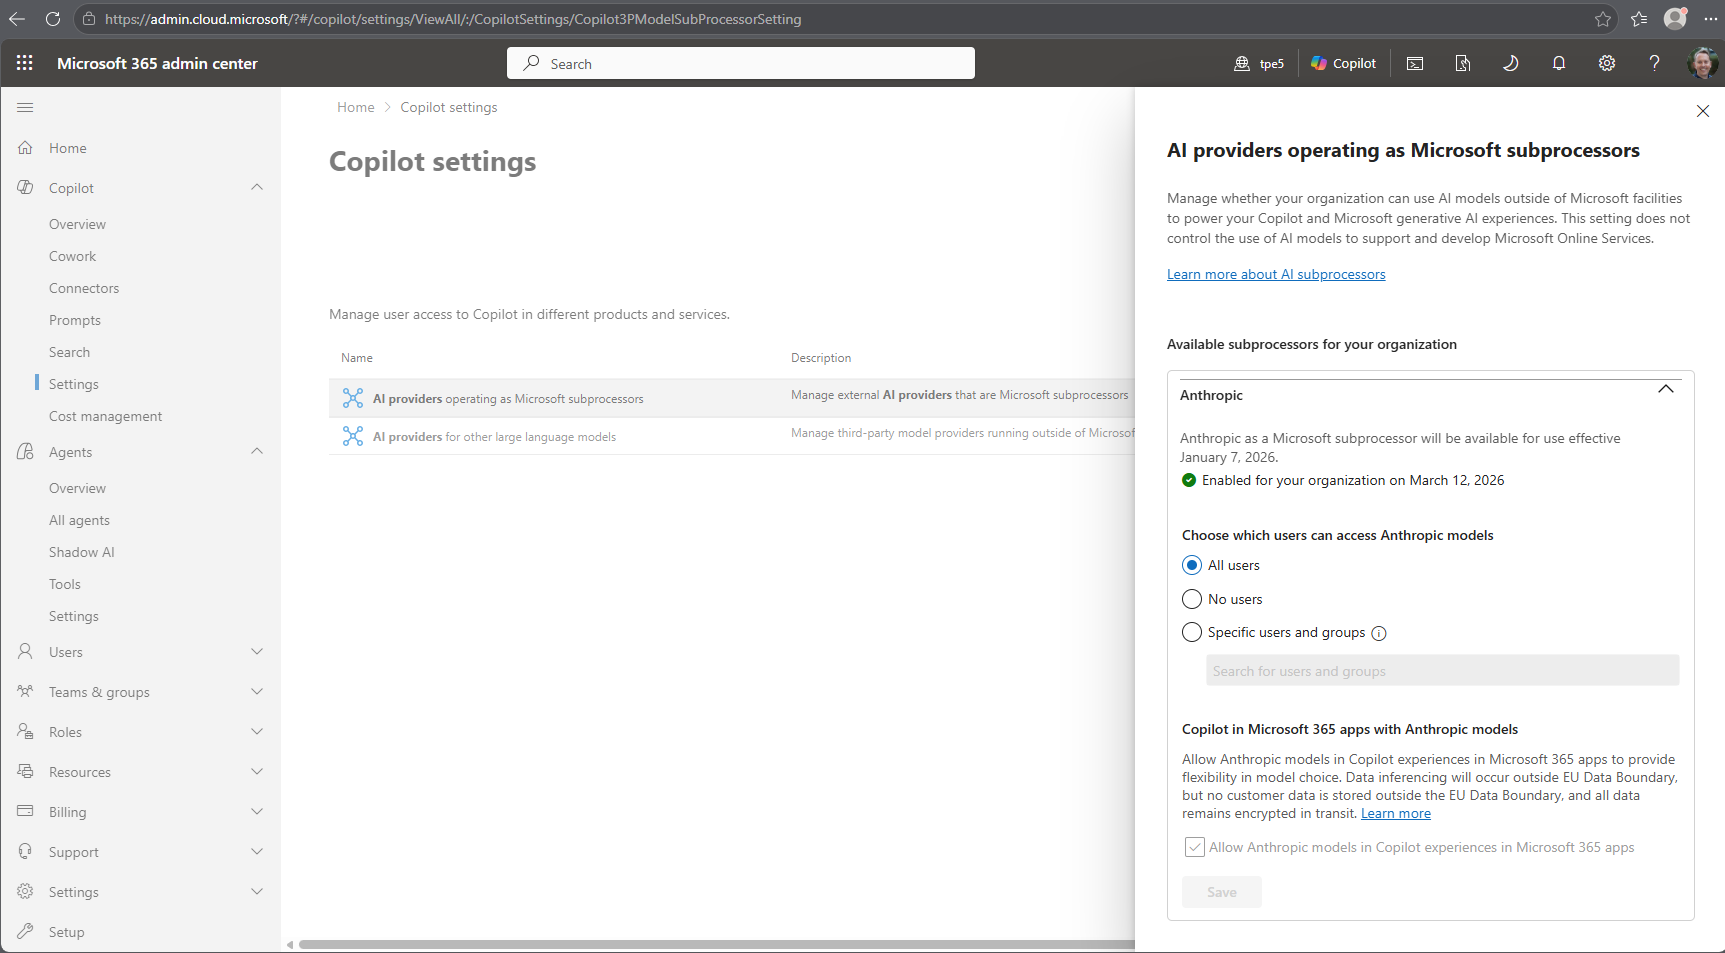Expand the Resources nav group

257,772
